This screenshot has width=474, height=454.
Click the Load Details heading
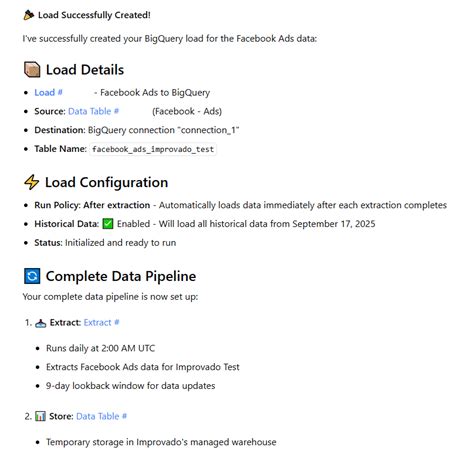pos(85,70)
